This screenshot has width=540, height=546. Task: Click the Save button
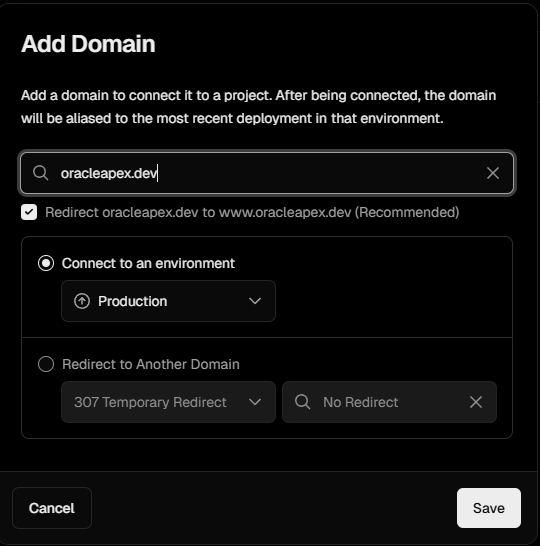(x=489, y=508)
